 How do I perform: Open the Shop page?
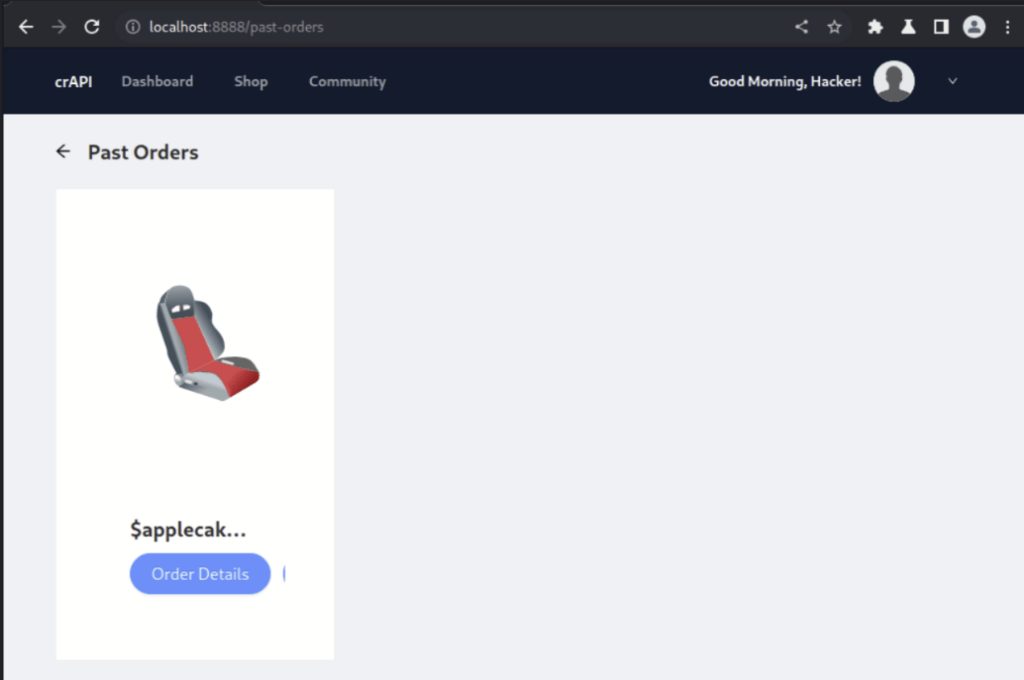tap(250, 81)
